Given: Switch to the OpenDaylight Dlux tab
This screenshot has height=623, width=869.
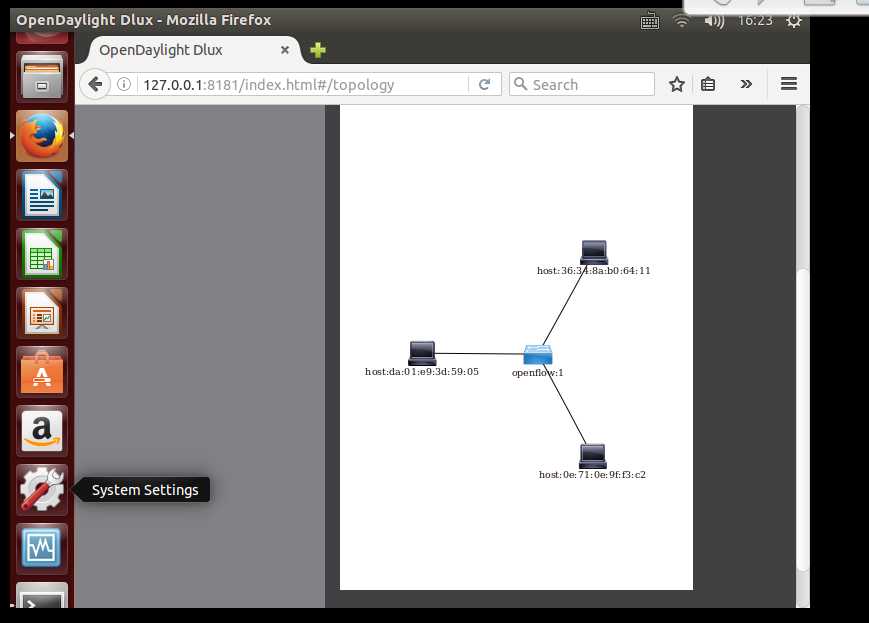Looking at the screenshot, I should click(194, 50).
